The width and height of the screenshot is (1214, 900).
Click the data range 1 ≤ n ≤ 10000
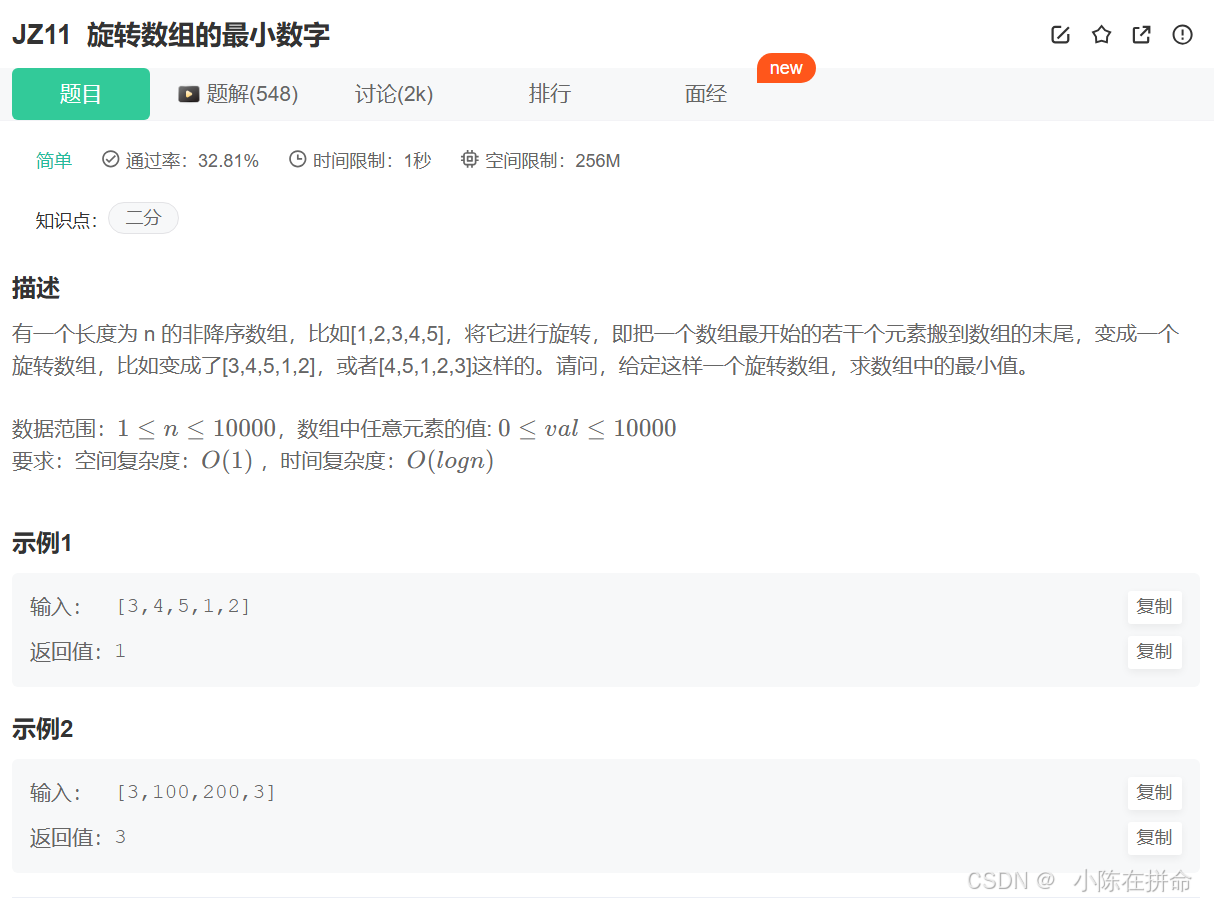[196, 429]
